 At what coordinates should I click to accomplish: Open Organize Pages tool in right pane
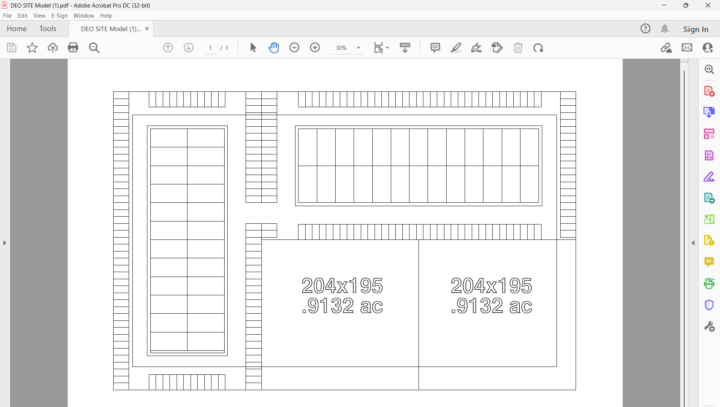click(x=709, y=134)
